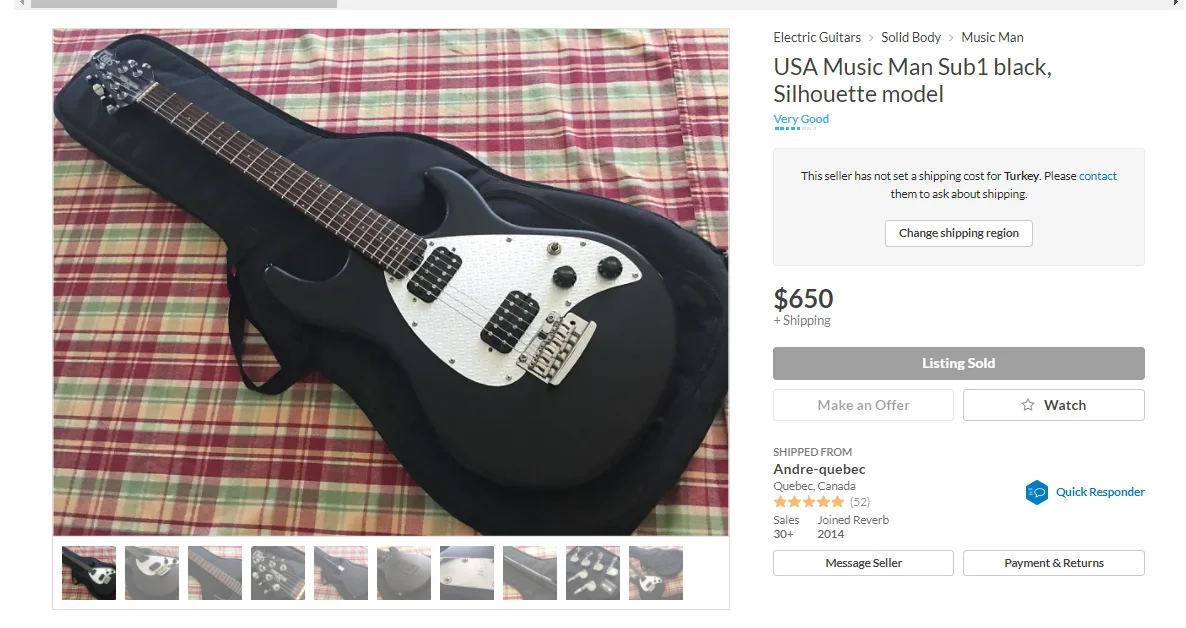Select the last thumbnail in the gallery row
This screenshot has height=628, width=1186.
tap(656, 573)
